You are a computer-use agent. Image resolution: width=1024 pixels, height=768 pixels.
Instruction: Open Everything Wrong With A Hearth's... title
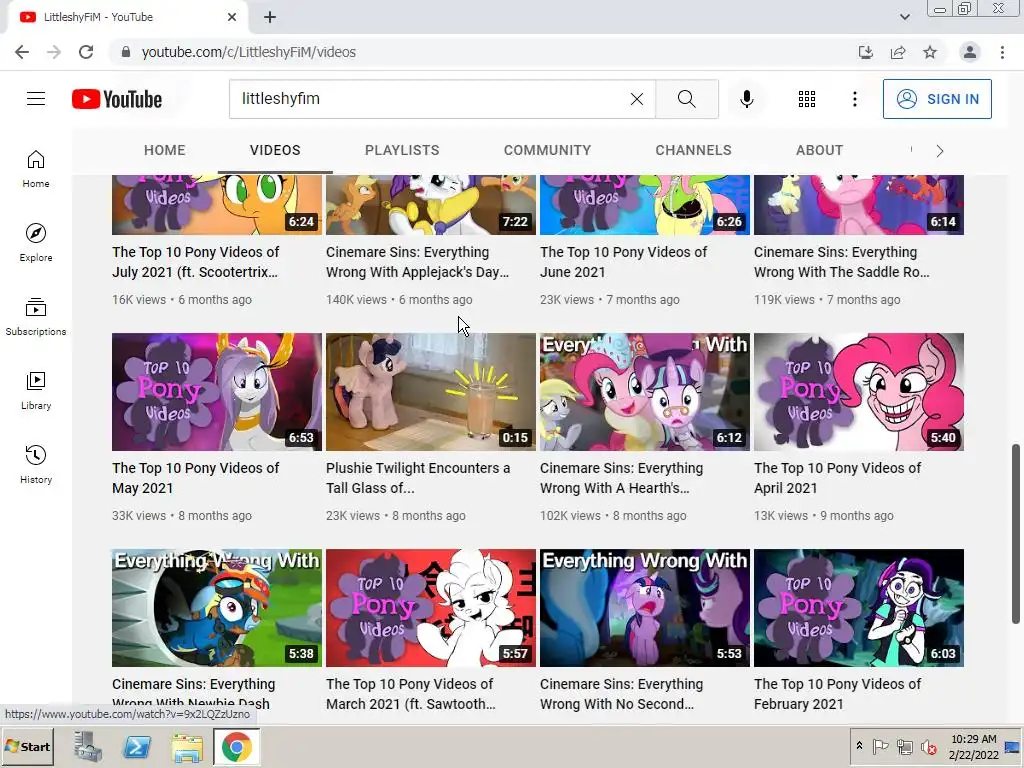coord(622,478)
